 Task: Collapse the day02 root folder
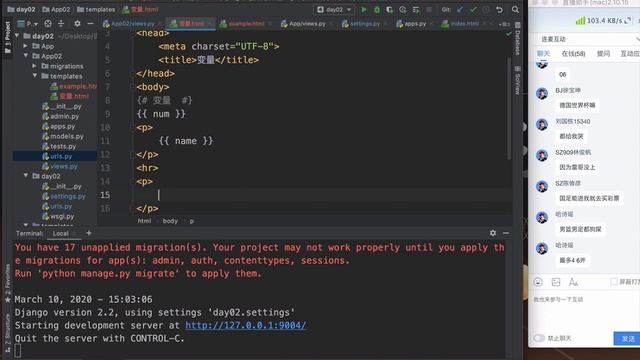point(17,36)
